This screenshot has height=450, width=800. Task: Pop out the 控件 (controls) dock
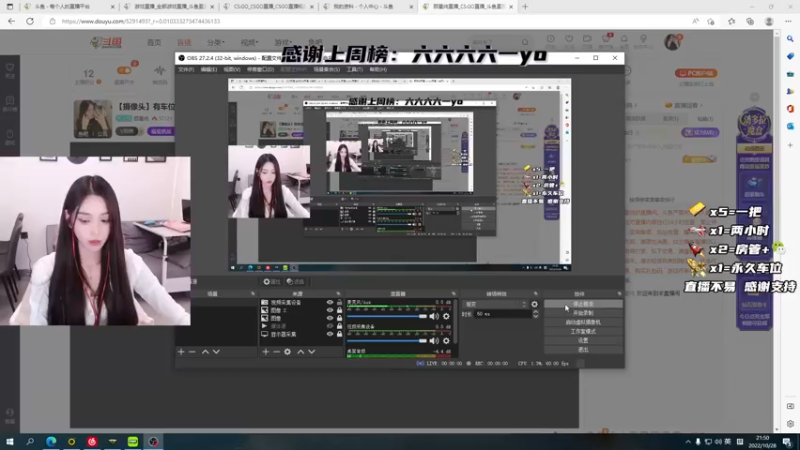point(619,294)
